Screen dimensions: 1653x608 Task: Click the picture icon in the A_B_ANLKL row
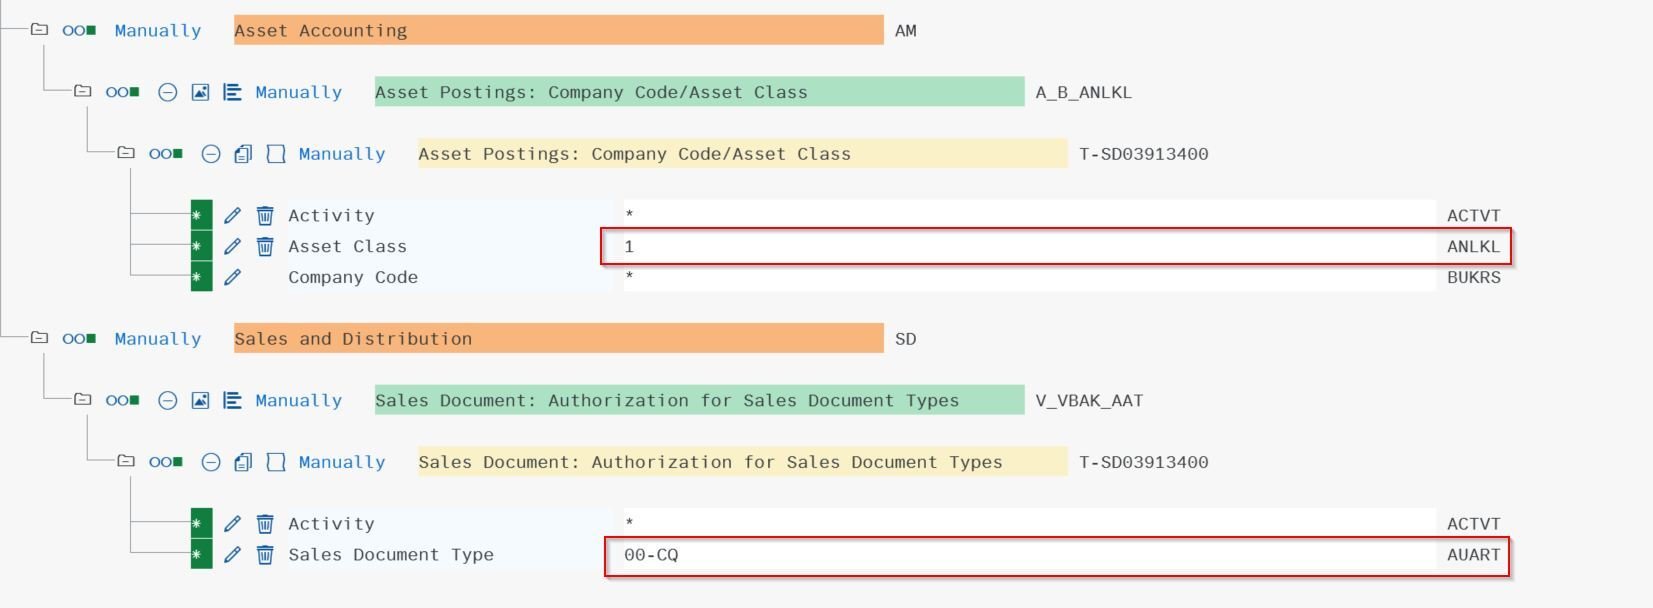[200, 93]
